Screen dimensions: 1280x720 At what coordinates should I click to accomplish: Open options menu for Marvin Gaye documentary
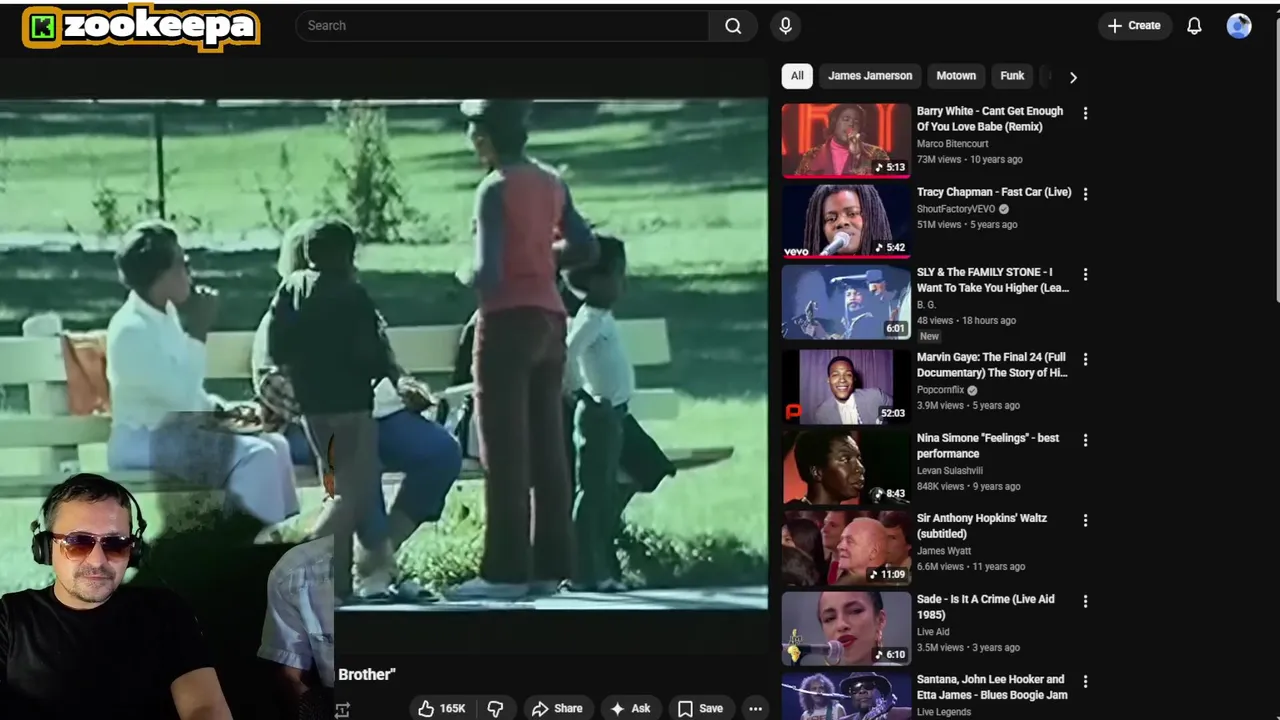point(1085,359)
